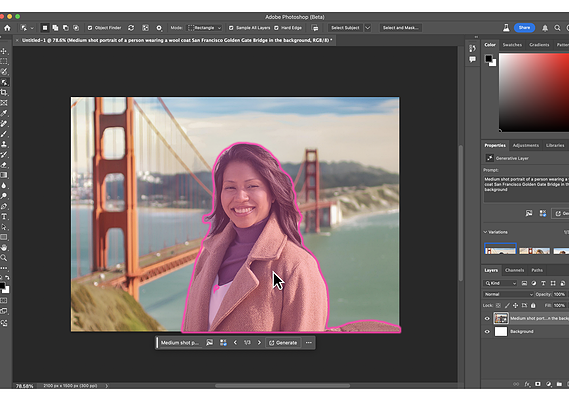Switch to the Libraries tab
569x399 pixels.
tap(555, 145)
